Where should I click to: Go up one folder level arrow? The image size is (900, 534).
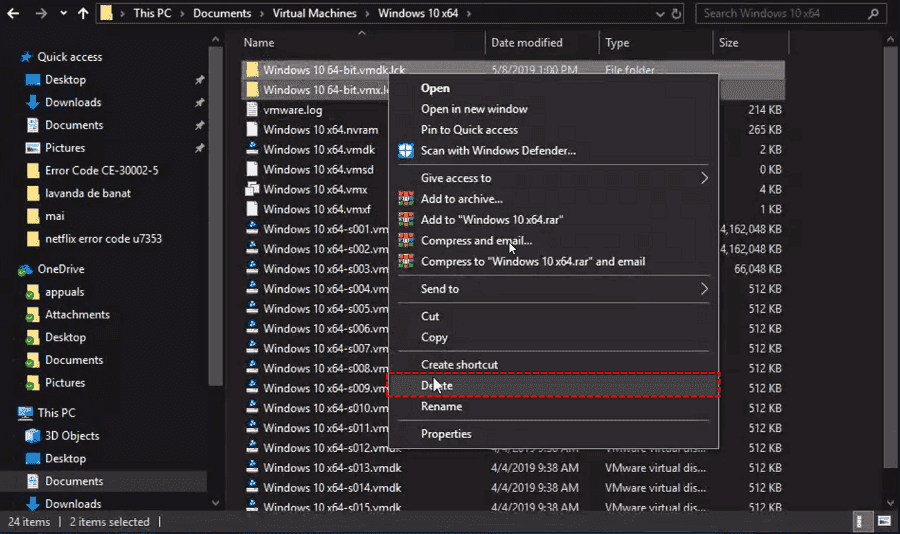tap(83, 13)
